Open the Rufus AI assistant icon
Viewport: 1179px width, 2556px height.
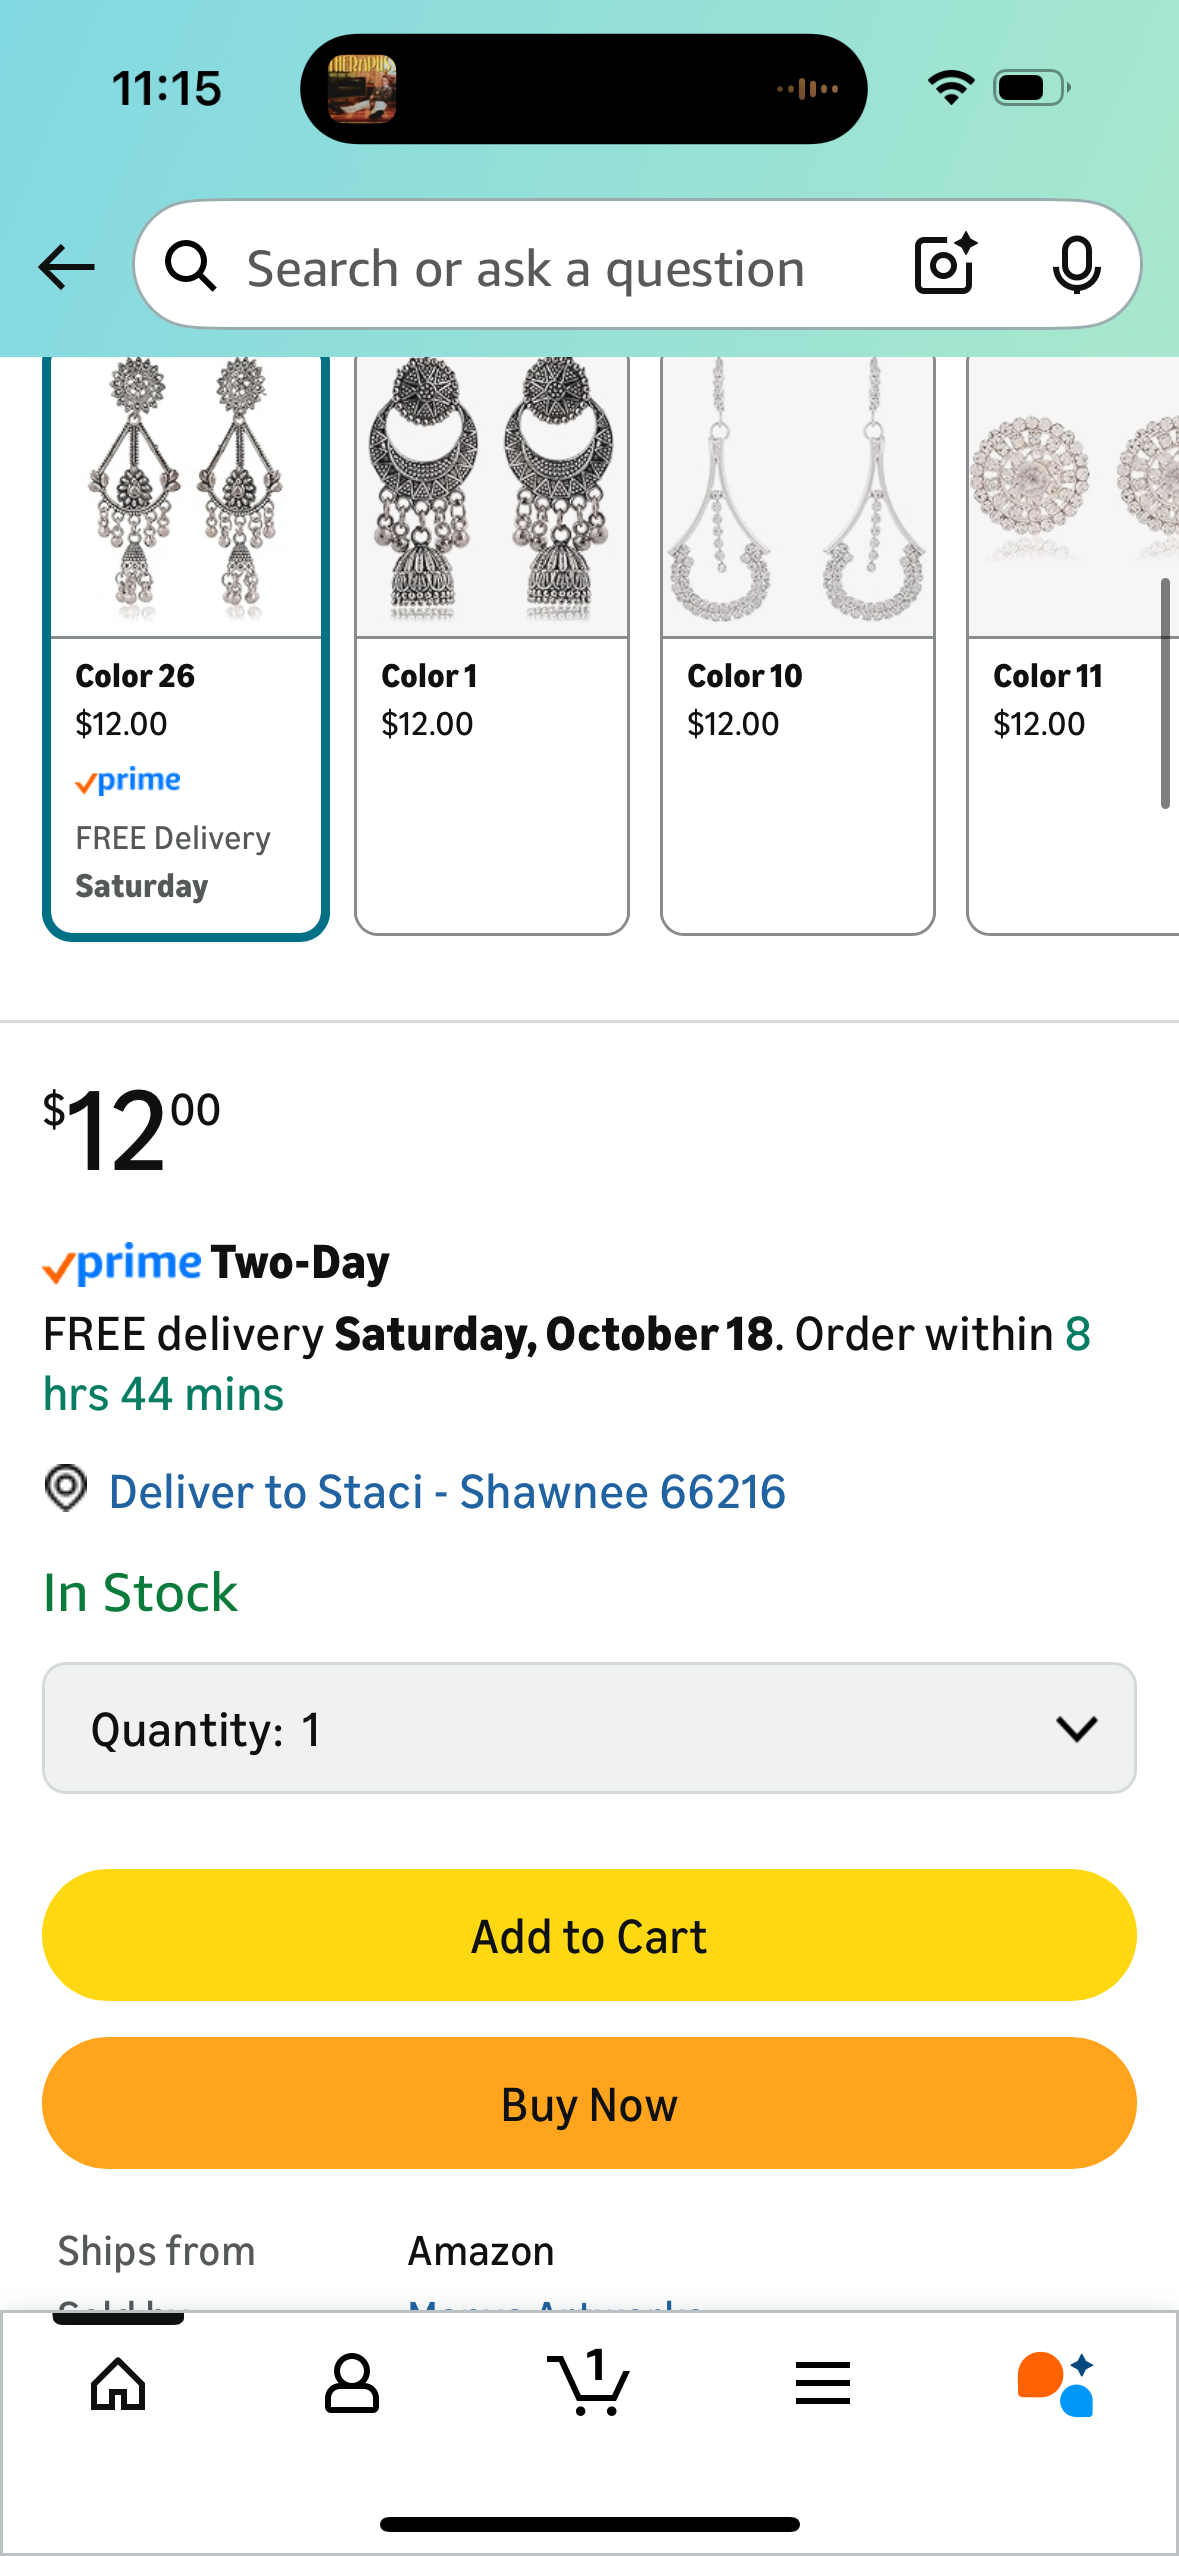[x=1056, y=2384]
